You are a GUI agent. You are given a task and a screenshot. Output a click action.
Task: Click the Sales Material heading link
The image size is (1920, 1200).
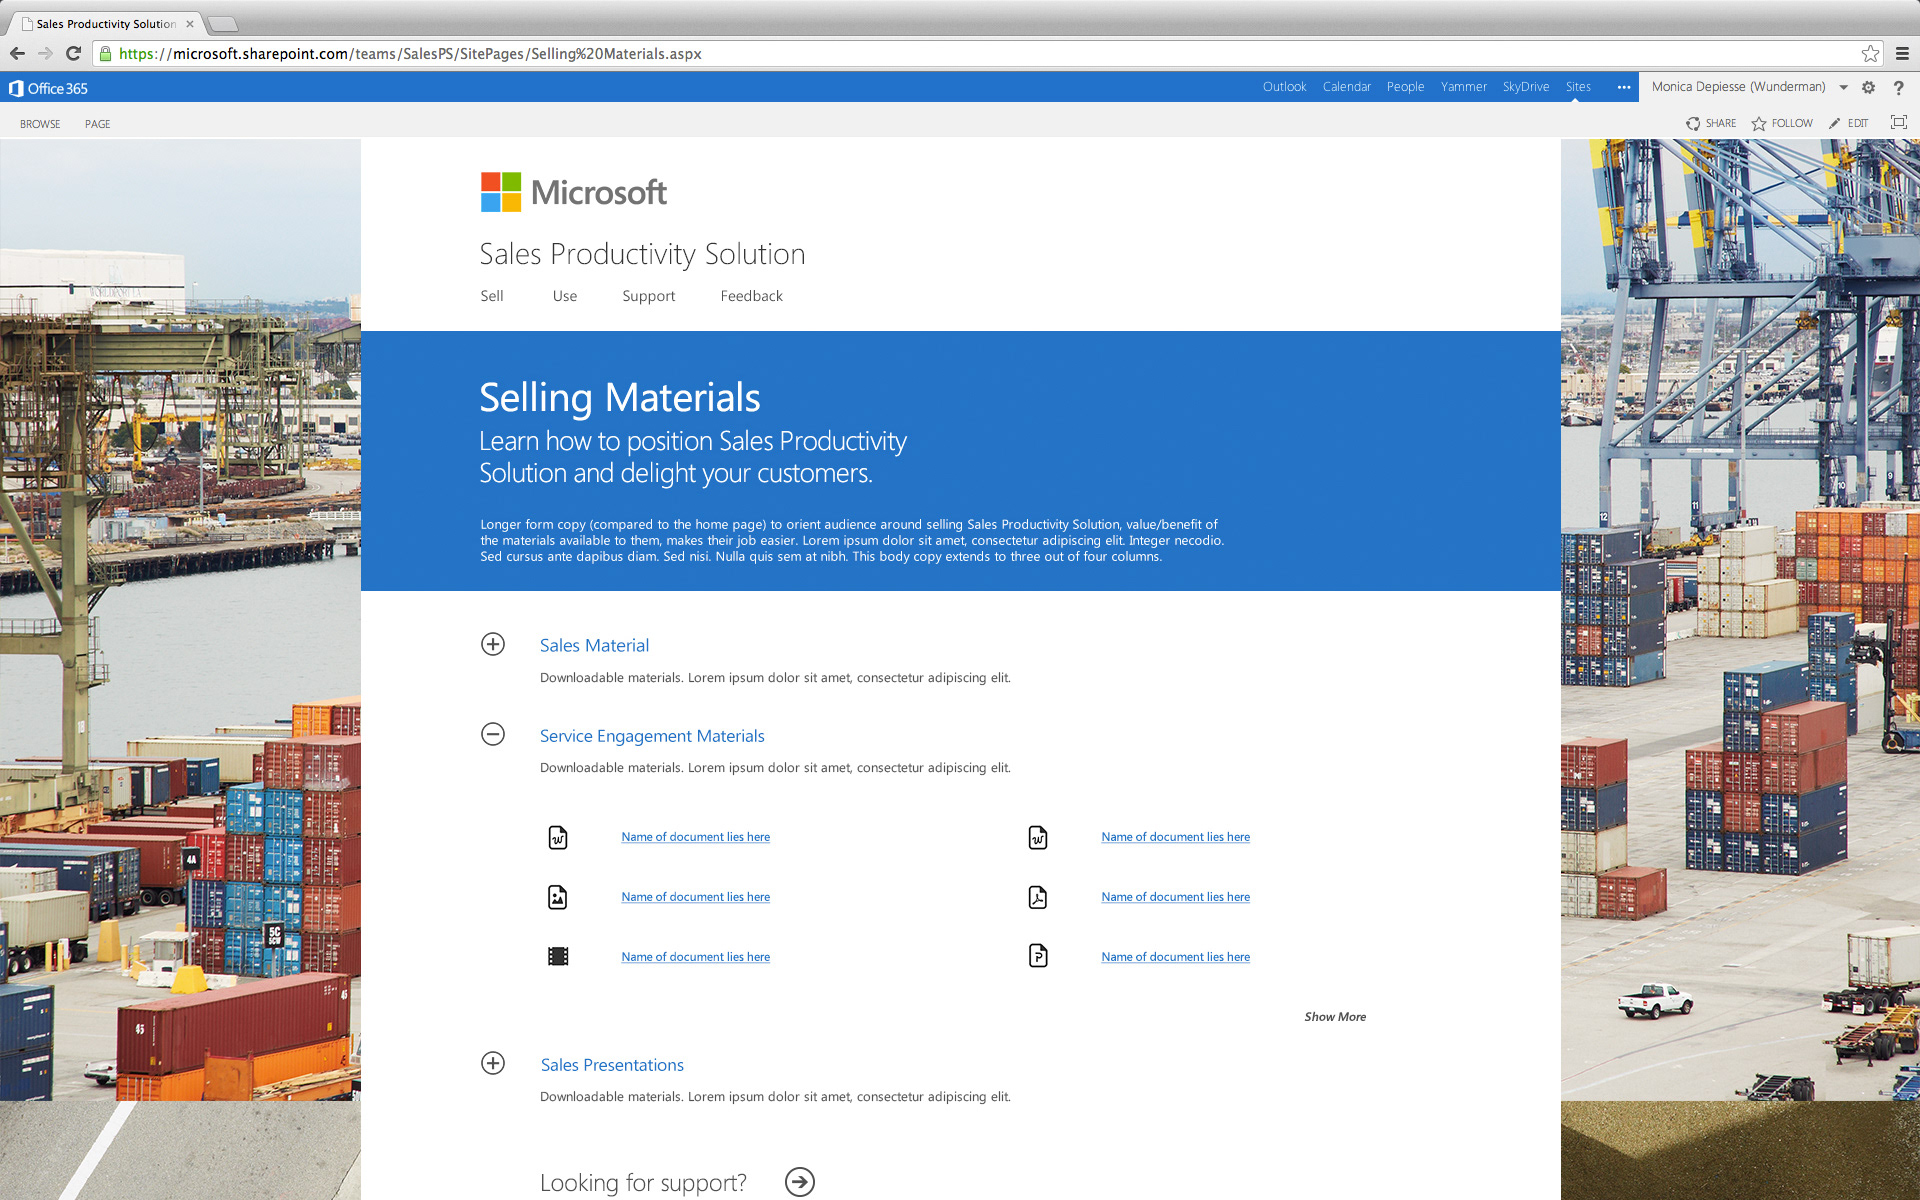[x=594, y=646]
